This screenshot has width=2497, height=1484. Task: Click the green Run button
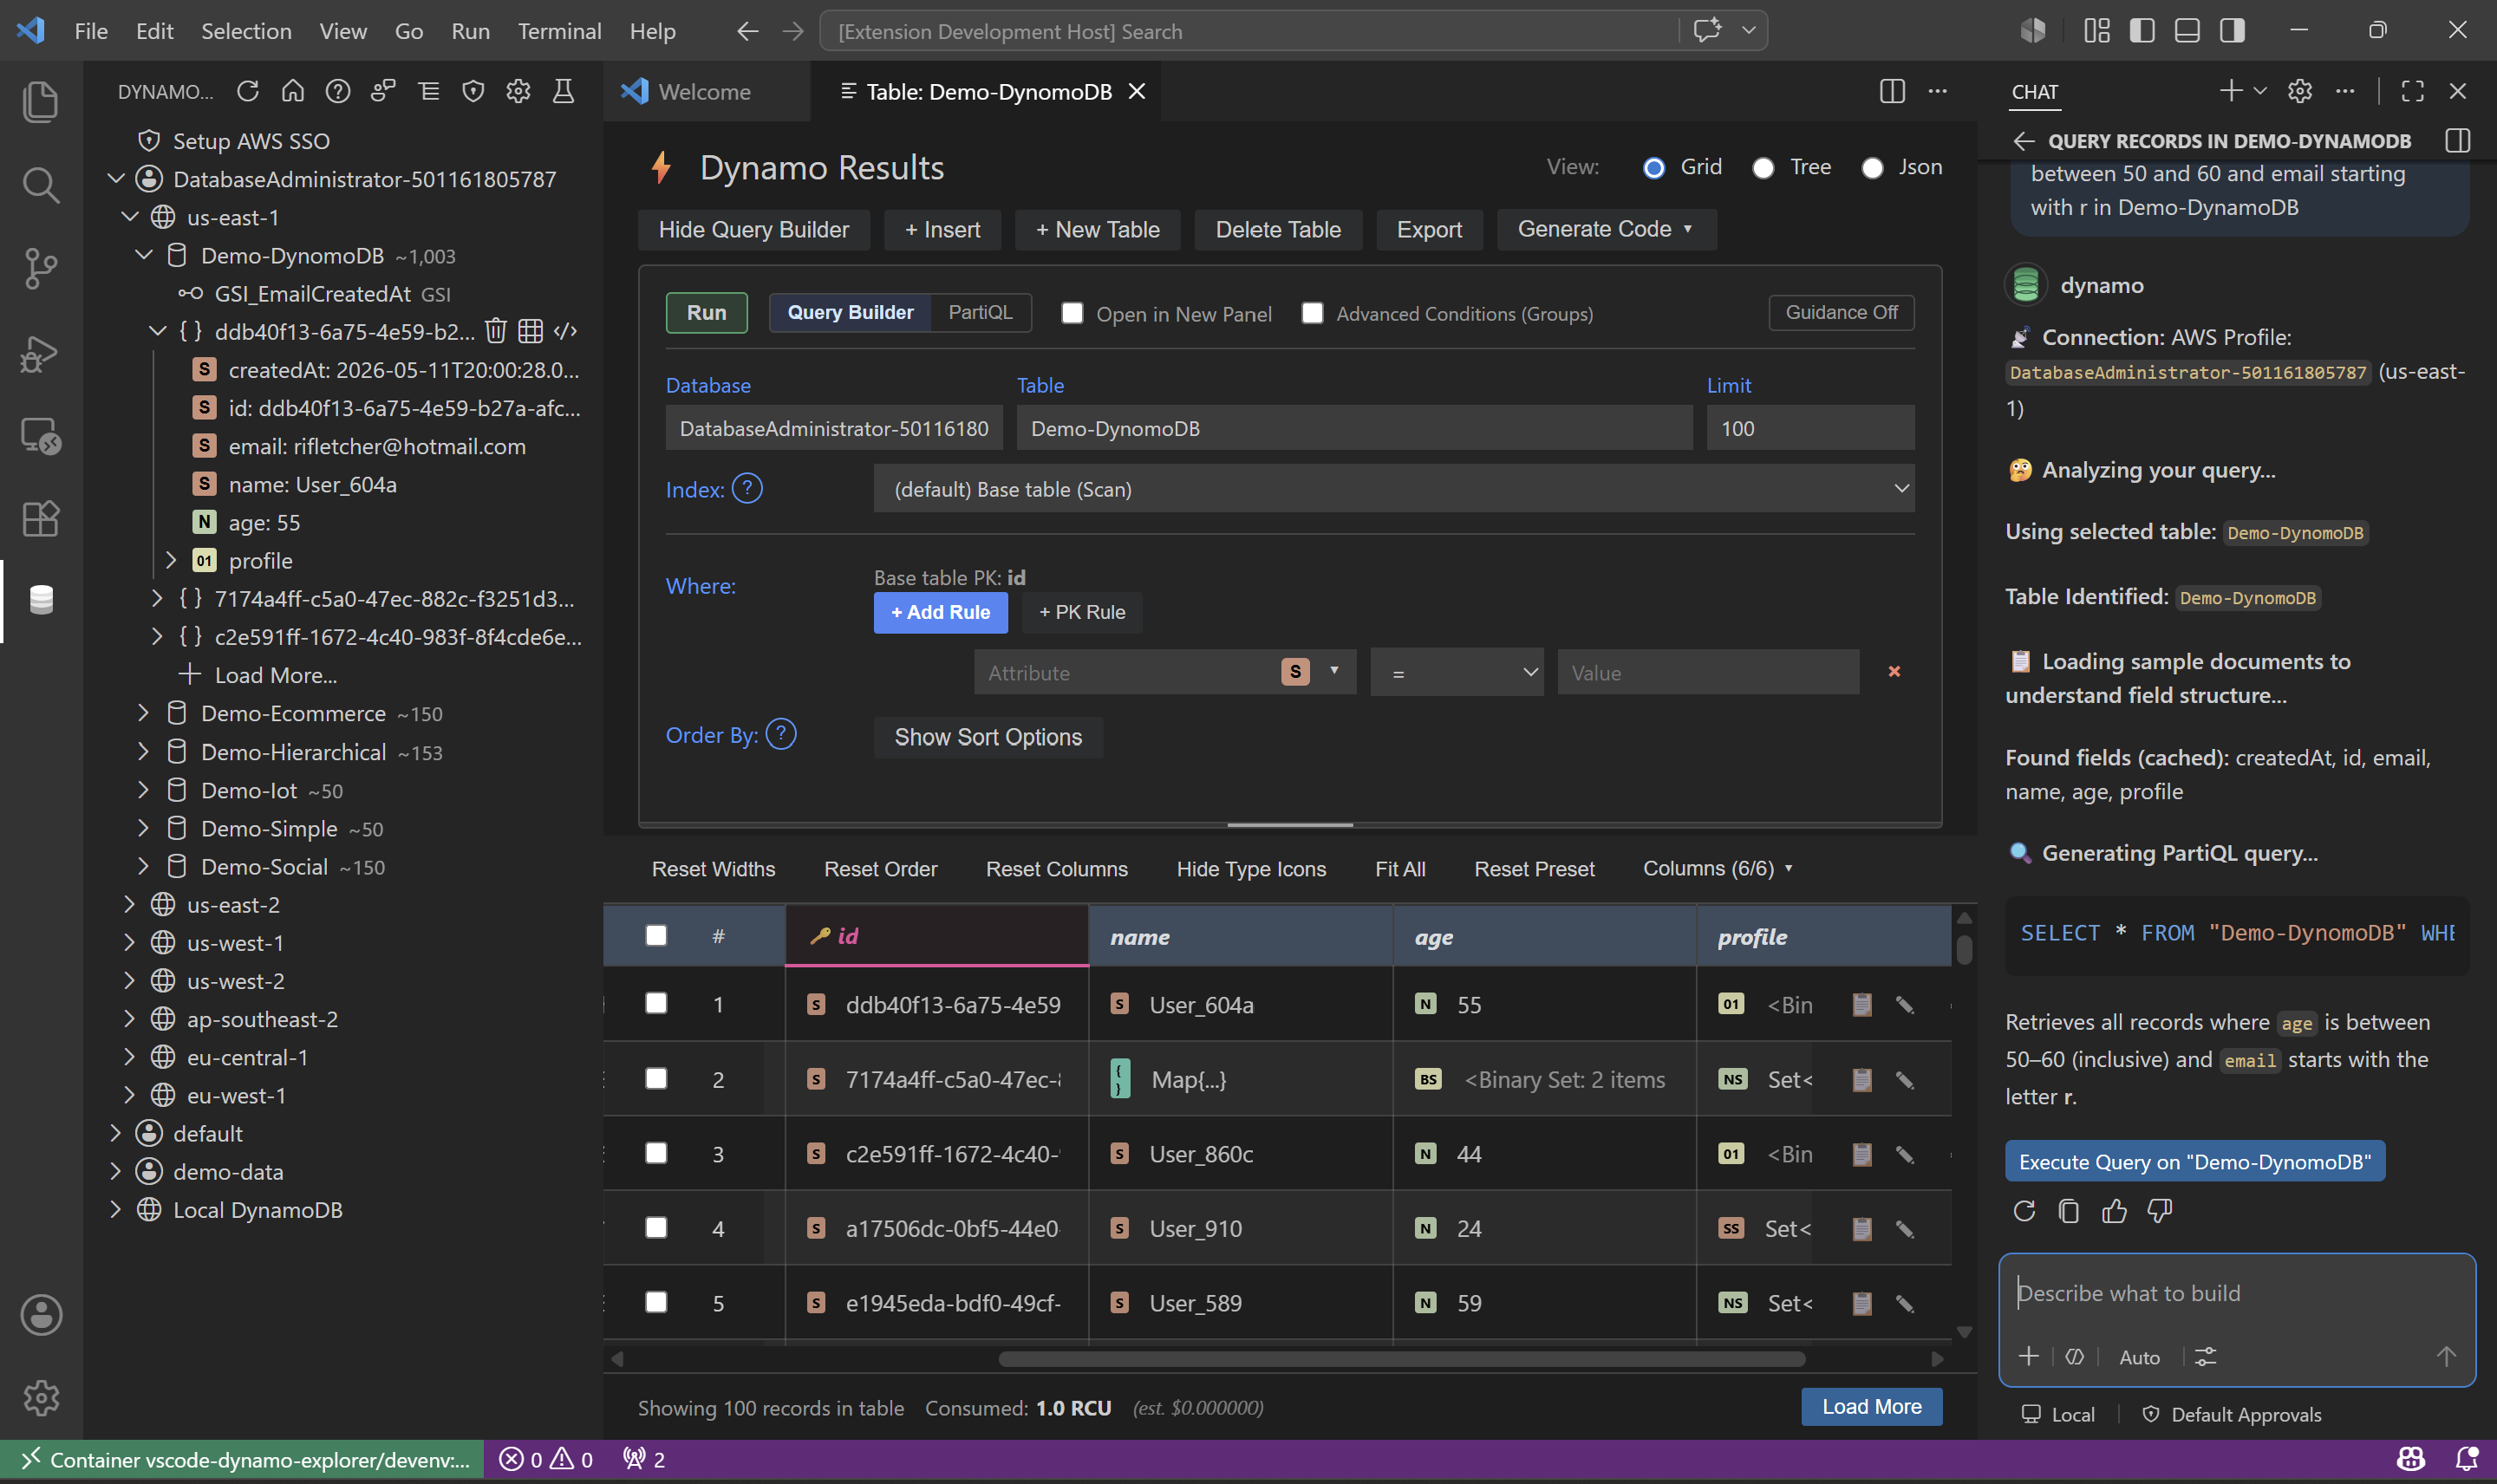[x=707, y=313]
